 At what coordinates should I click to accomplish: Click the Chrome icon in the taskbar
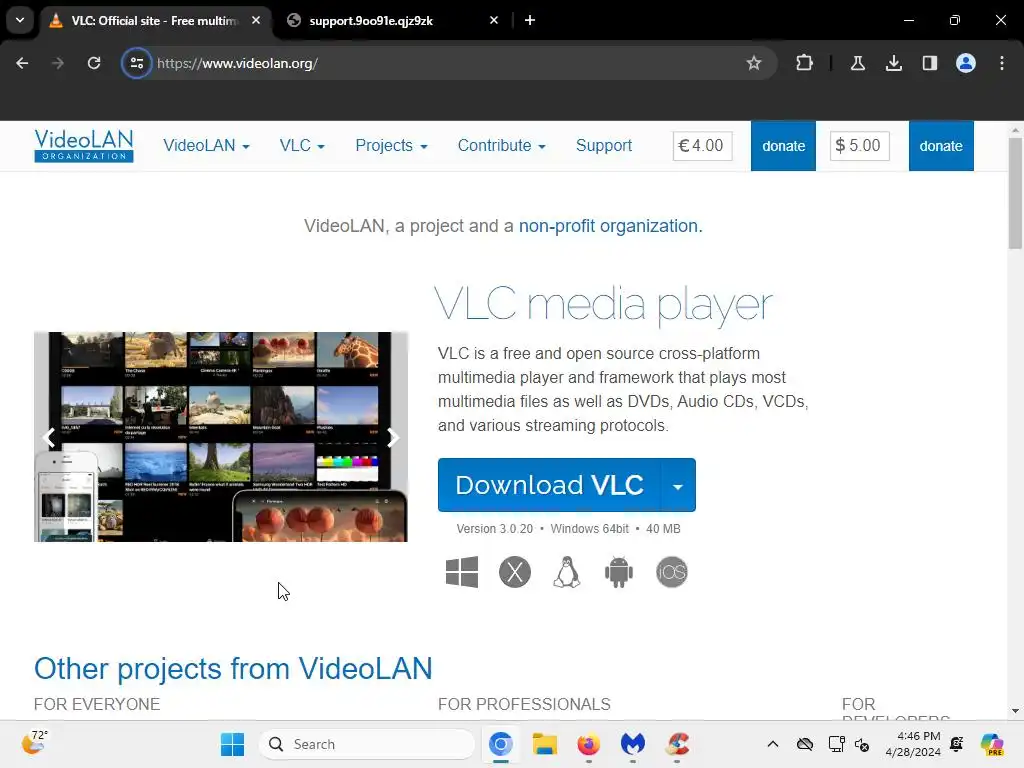(501, 744)
